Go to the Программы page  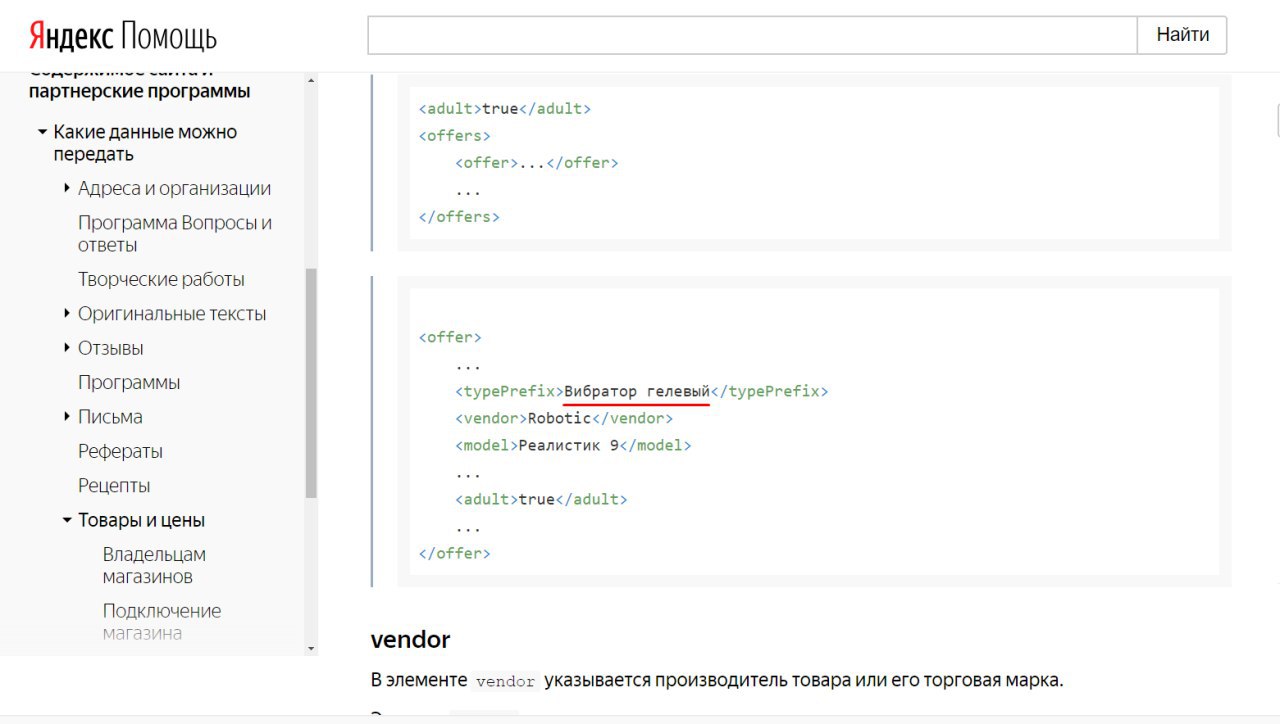(x=129, y=383)
